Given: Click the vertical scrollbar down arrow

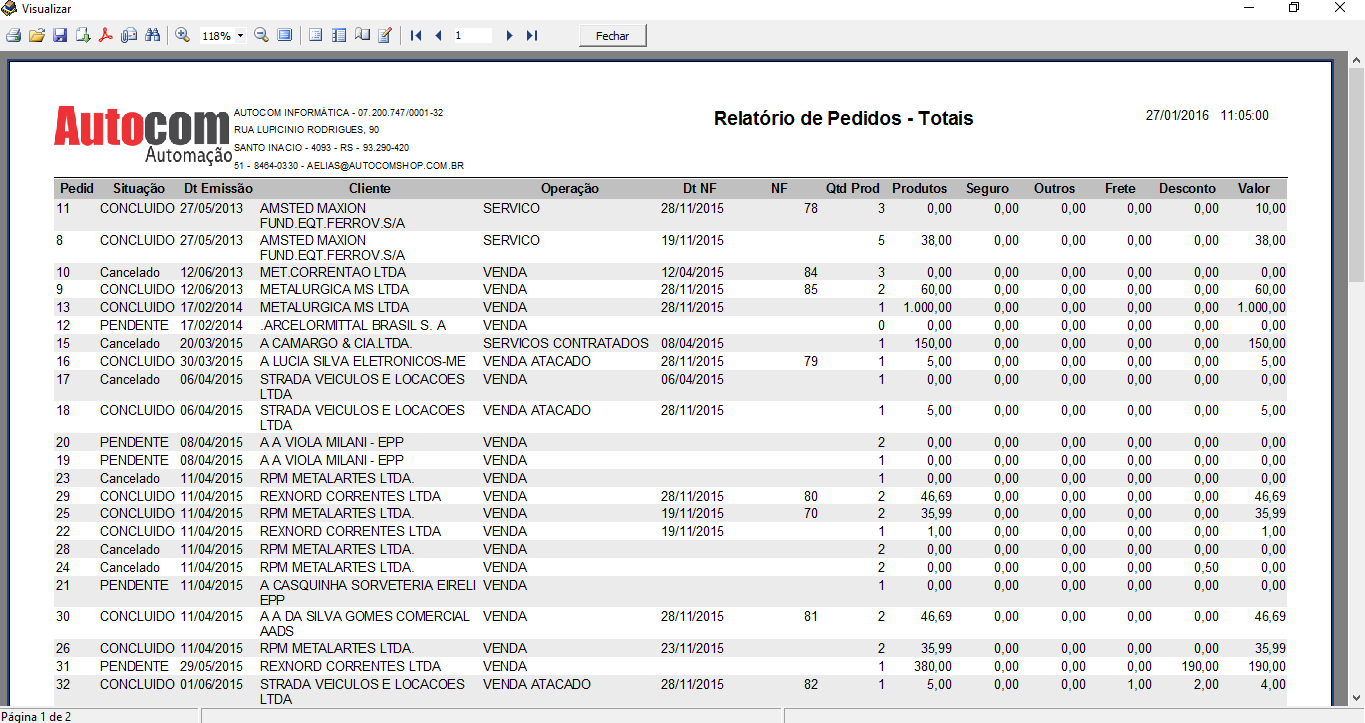Looking at the screenshot, I should [1356, 698].
